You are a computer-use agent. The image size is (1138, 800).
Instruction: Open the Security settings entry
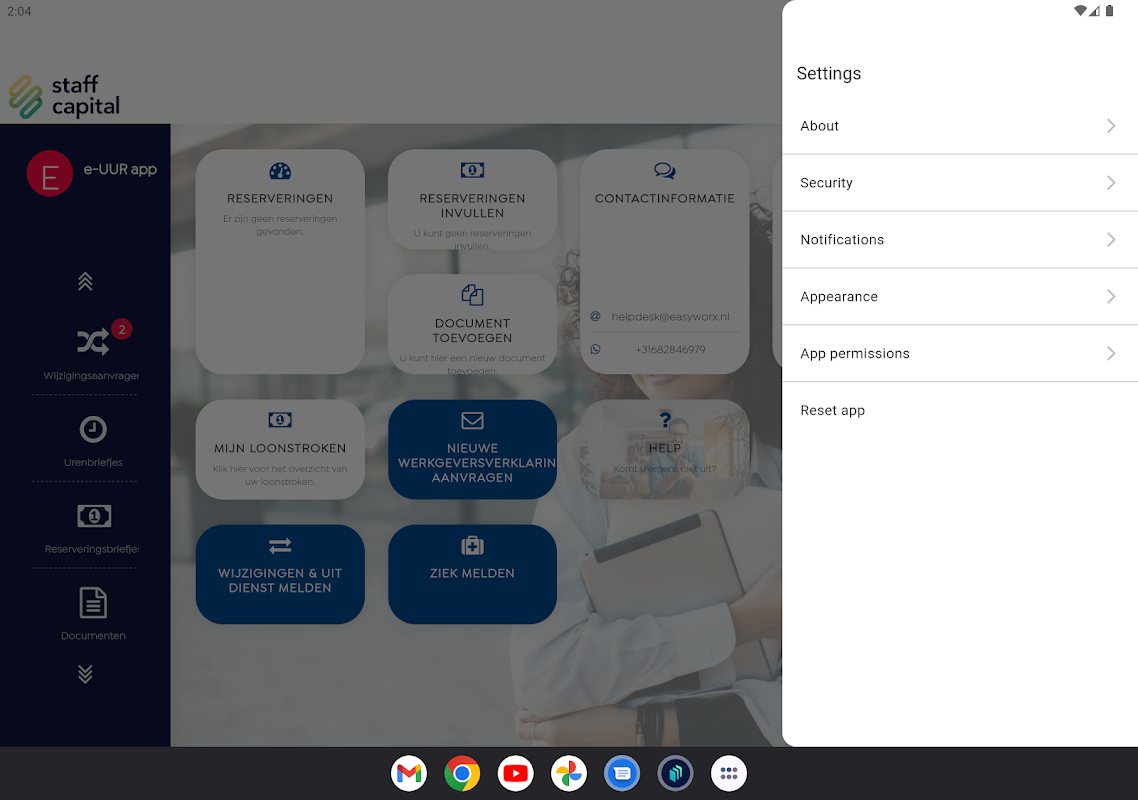959,183
